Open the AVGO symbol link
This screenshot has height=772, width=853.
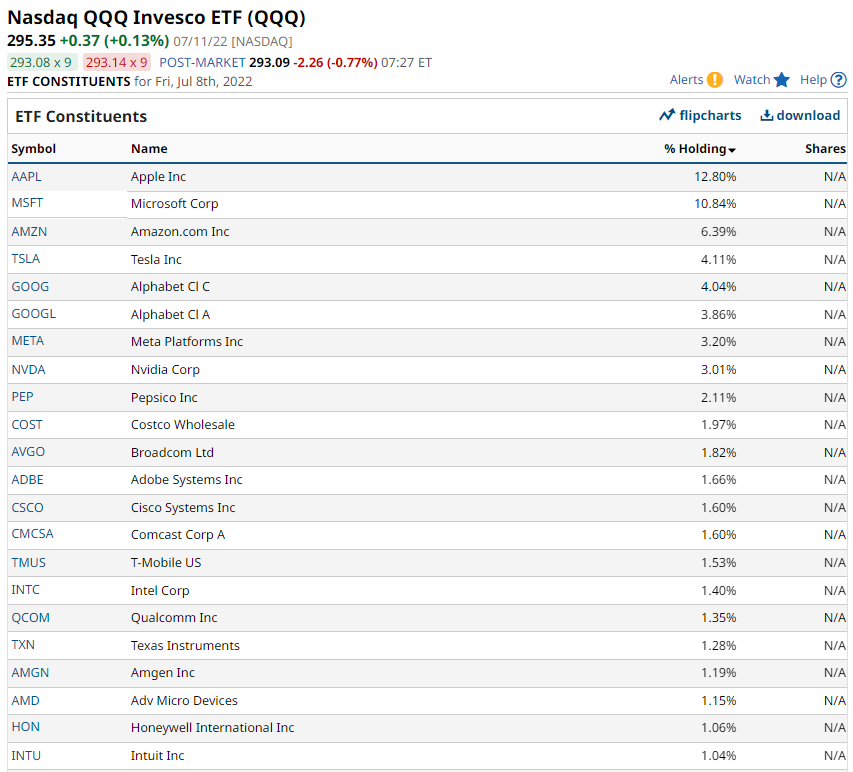click(28, 452)
